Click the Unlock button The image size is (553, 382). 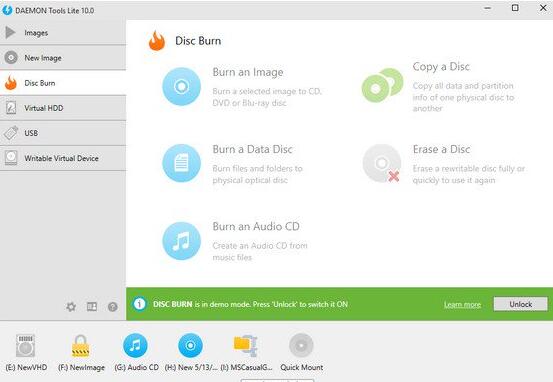pyautogui.click(x=521, y=304)
